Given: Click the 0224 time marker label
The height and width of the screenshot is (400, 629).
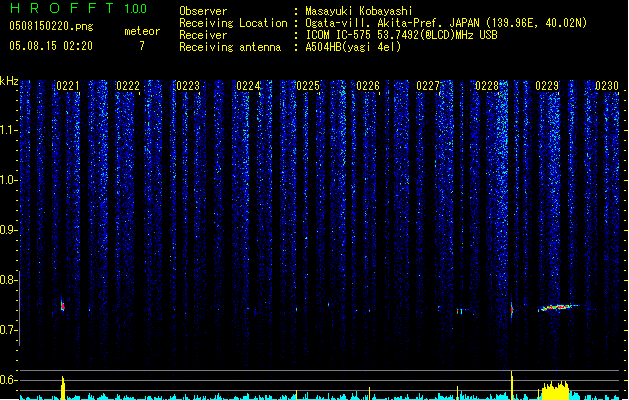Looking at the screenshot, I should pos(248,86).
